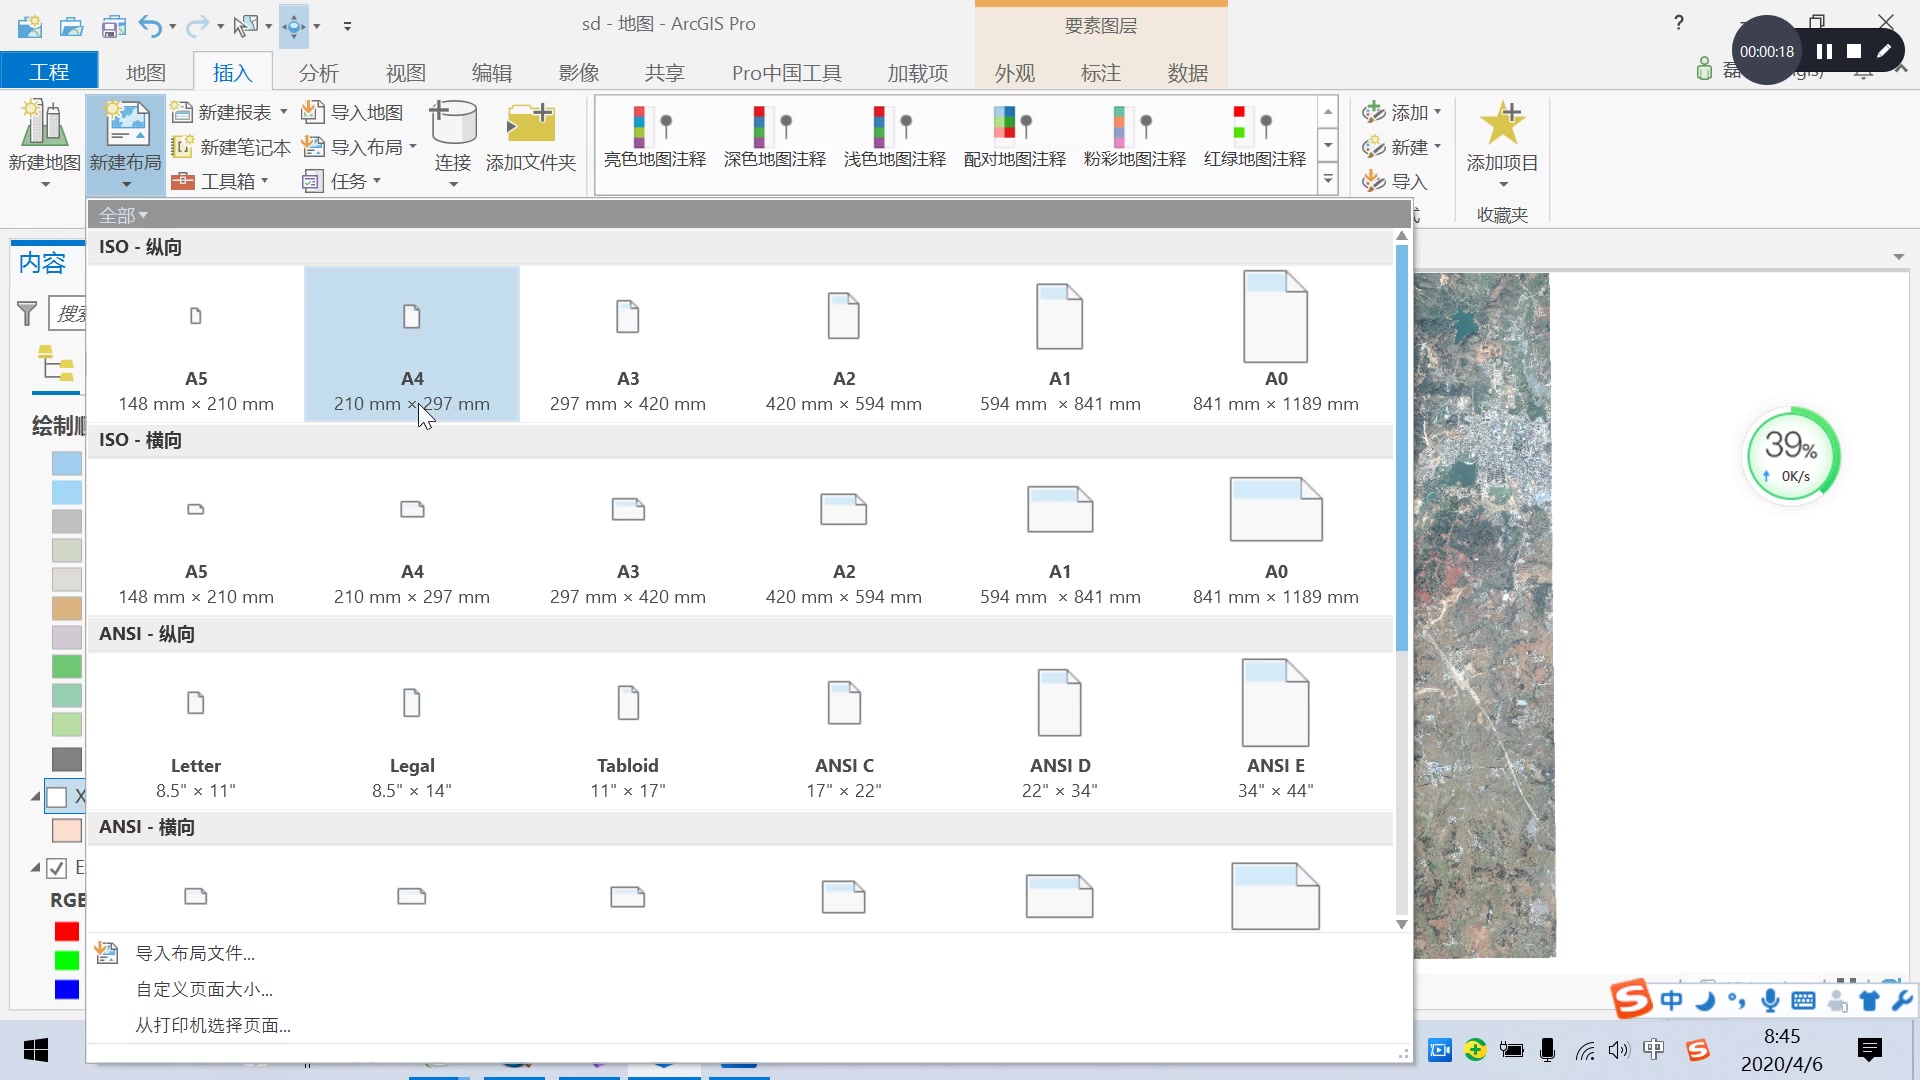Screen dimensions: 1920x1080
Task: Click 从打印机选择页面 option
Action: (x=212, y=1024)
